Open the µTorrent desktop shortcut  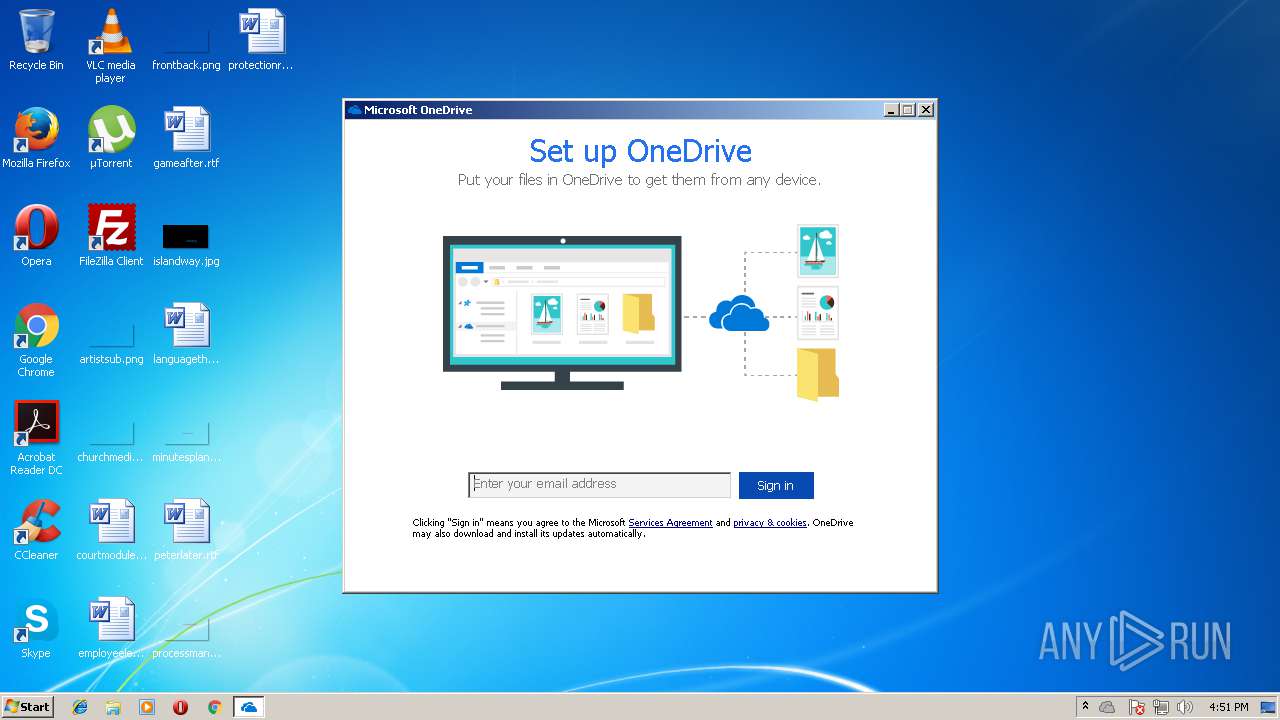point(111,138)
